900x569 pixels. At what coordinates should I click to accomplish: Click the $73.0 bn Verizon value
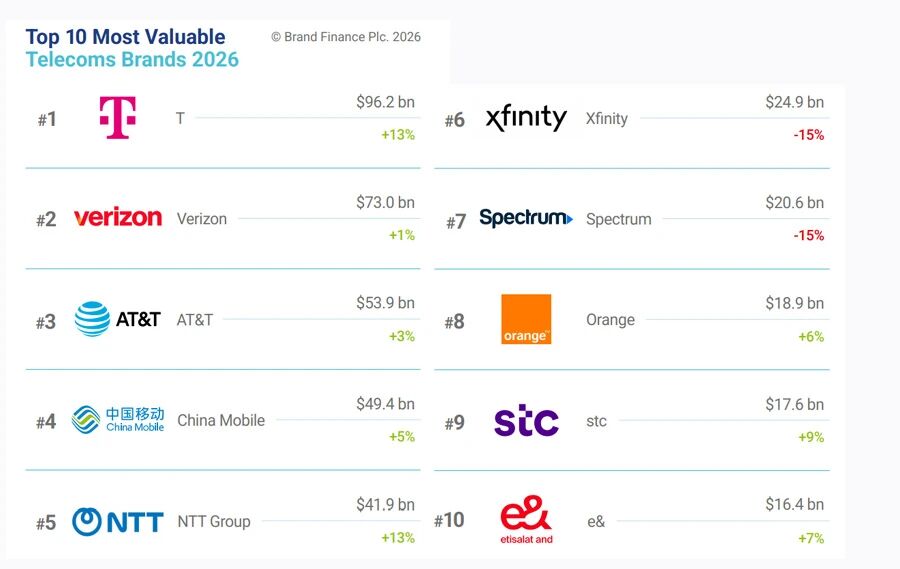coord(385,202)
